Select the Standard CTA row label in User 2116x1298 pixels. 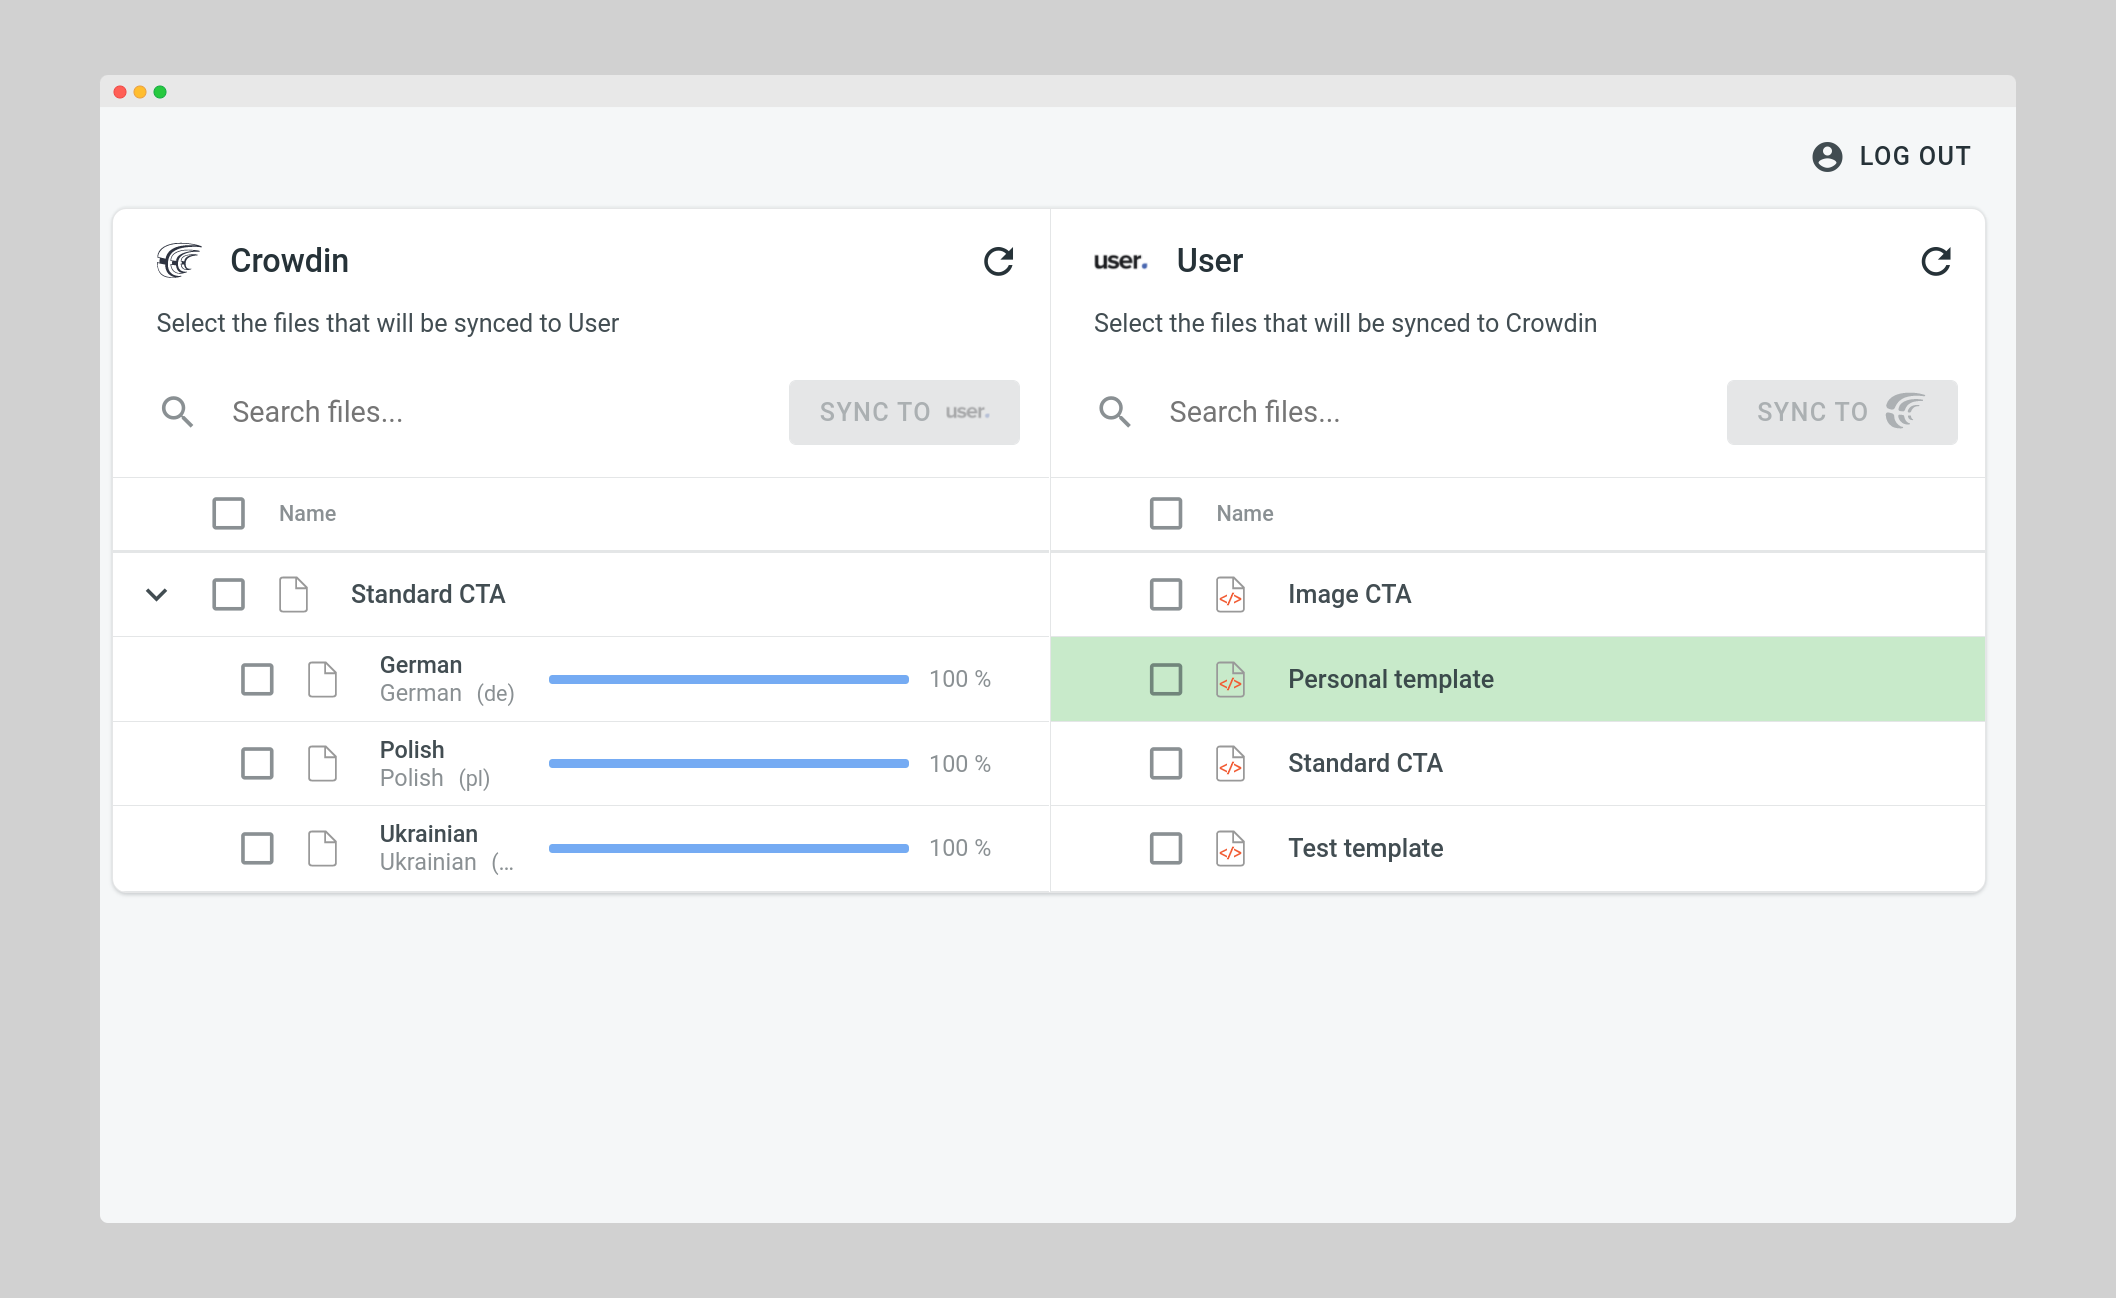tap(1365, 764)
